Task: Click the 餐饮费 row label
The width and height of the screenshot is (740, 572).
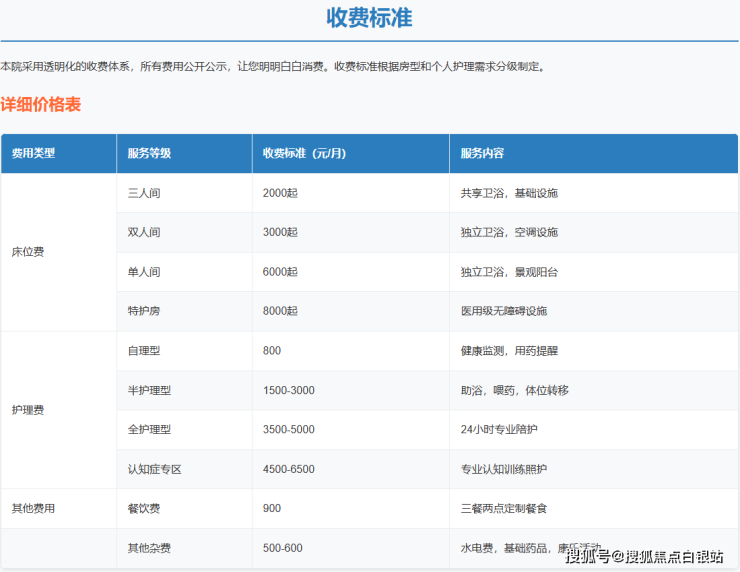Action: coord(144,509)
